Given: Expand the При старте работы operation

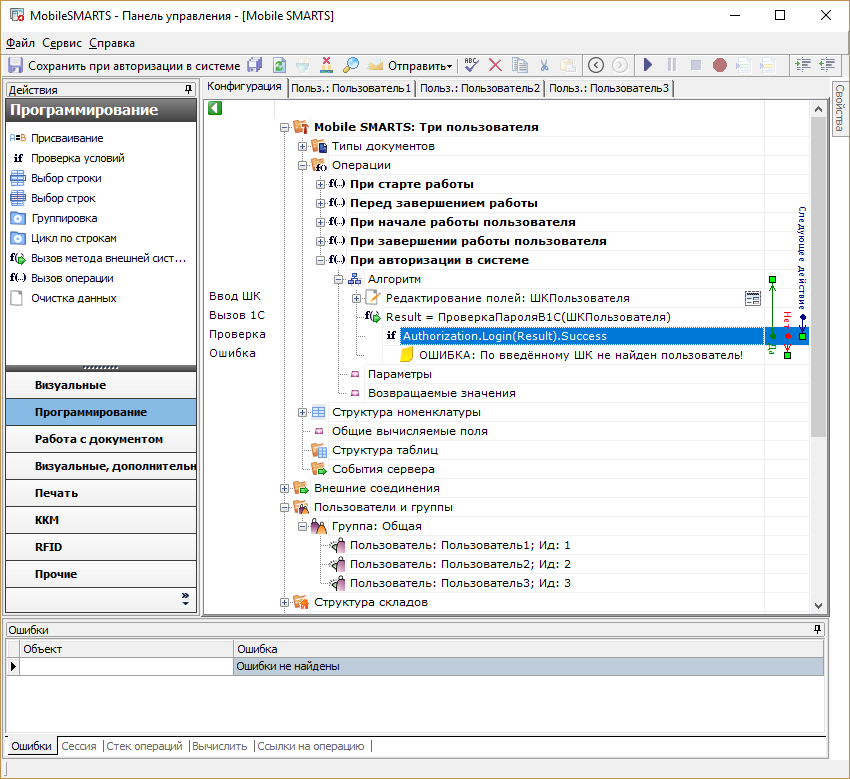Looking at the screenshot, I should tap(320, 184).
